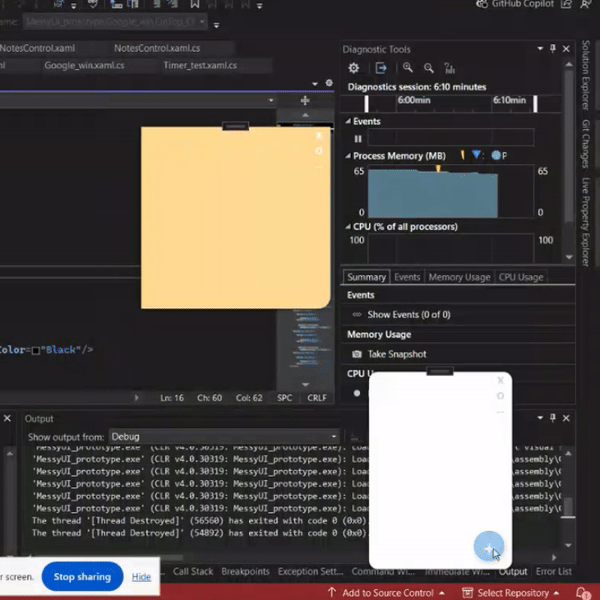Click Select Repository in status bar
600x600 pixels.
coord(510,593)
